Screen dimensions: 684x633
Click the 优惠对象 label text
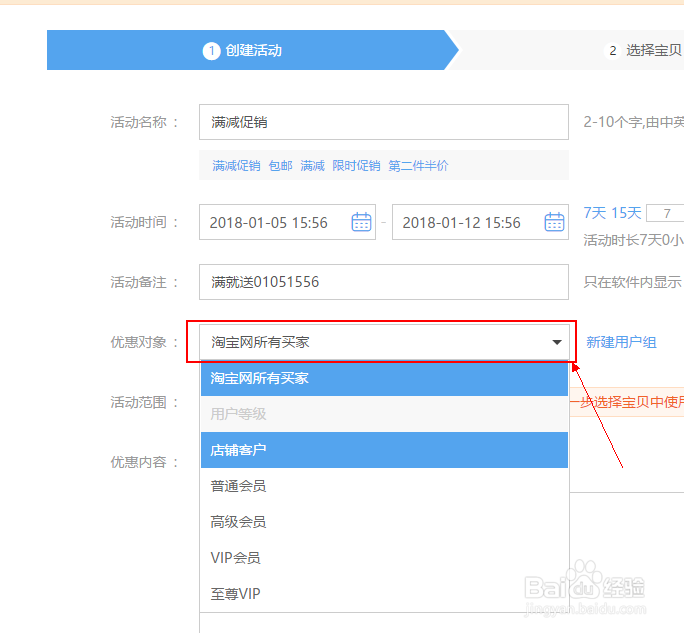click(138, 342)
